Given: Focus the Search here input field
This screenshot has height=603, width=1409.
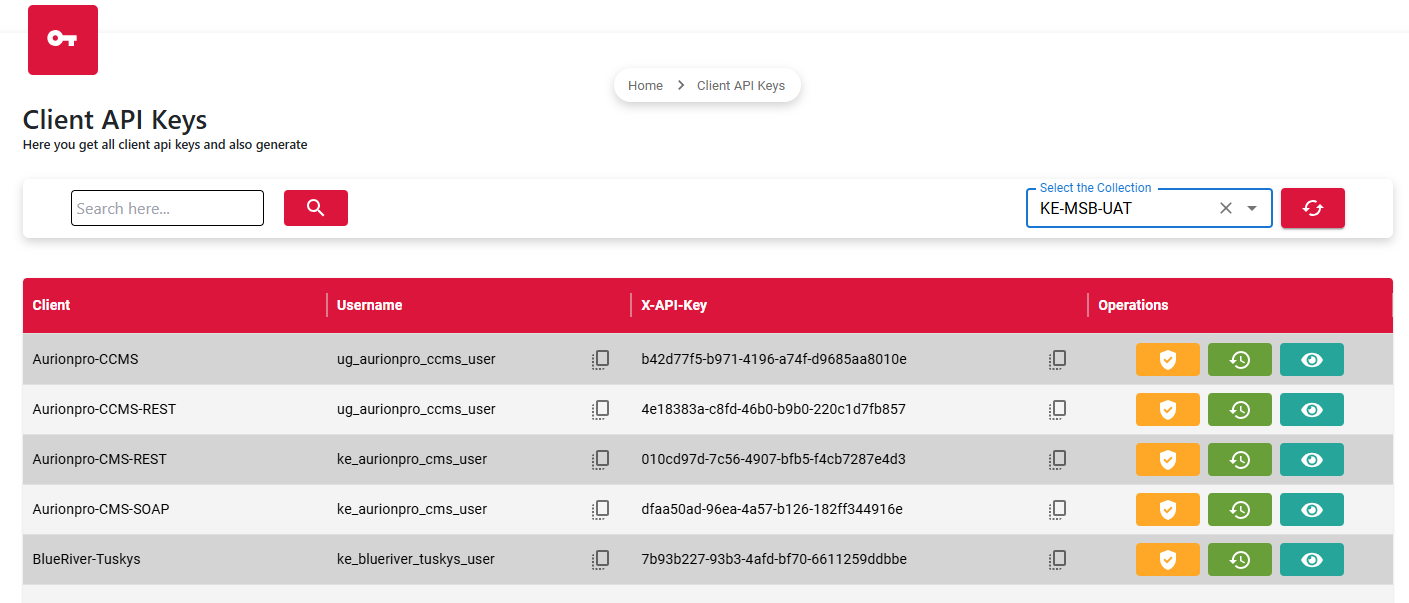Looking at the screenshot, I should coord(167,208).
